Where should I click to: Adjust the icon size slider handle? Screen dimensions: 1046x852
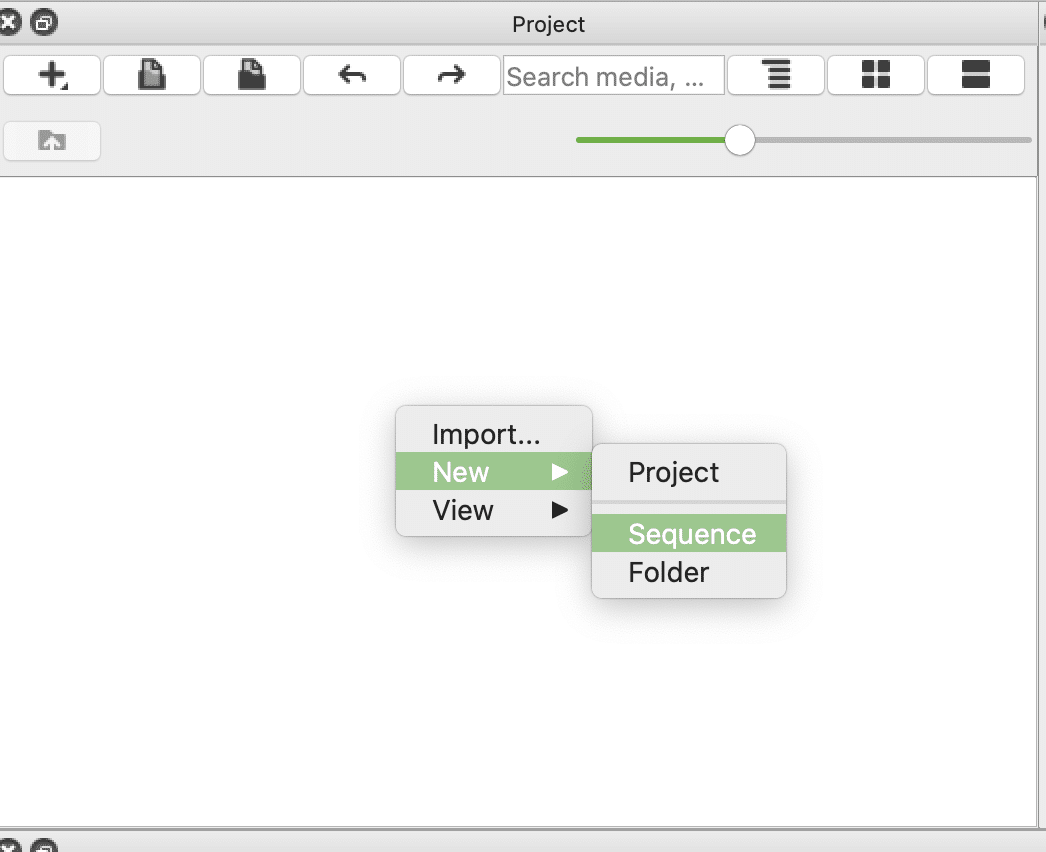tap(740, 140)
